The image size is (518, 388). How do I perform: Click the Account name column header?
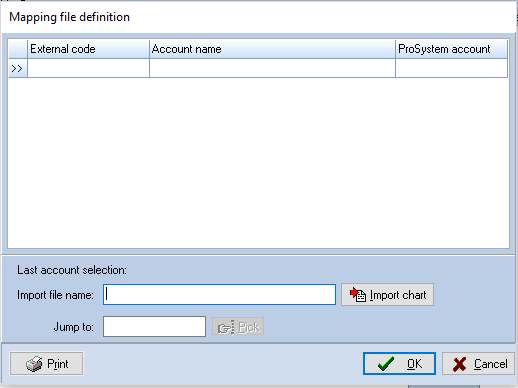272,49
